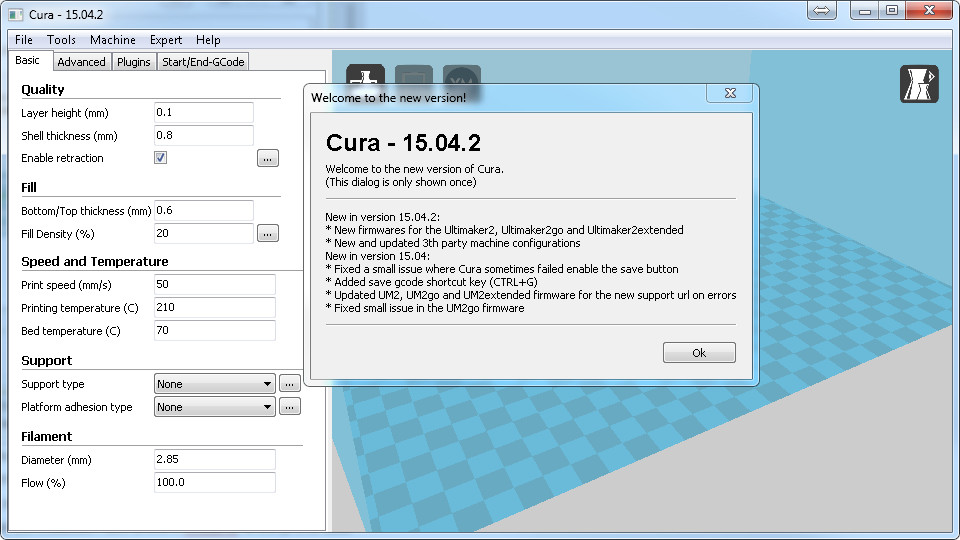This screenshot has height=540, width=960.
Task: Click the Cura app icon in title bar
Action: 15,14
